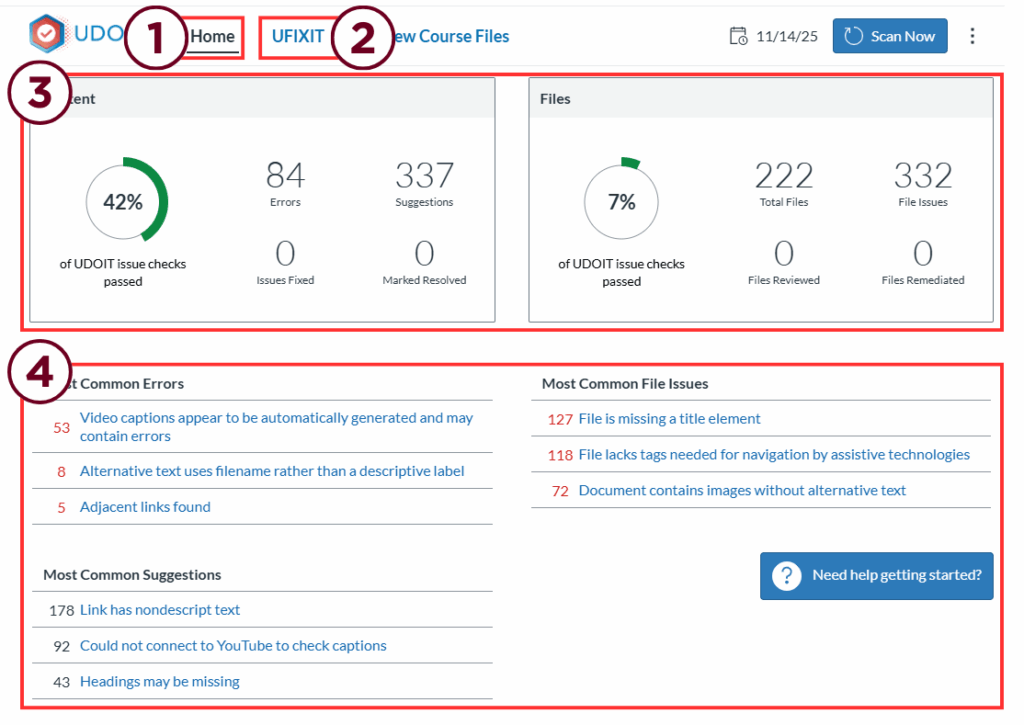Click the question mark help icon
The width and height of the screenshot is (1024, 725).
pyautogui.click(x=787, y=576)
